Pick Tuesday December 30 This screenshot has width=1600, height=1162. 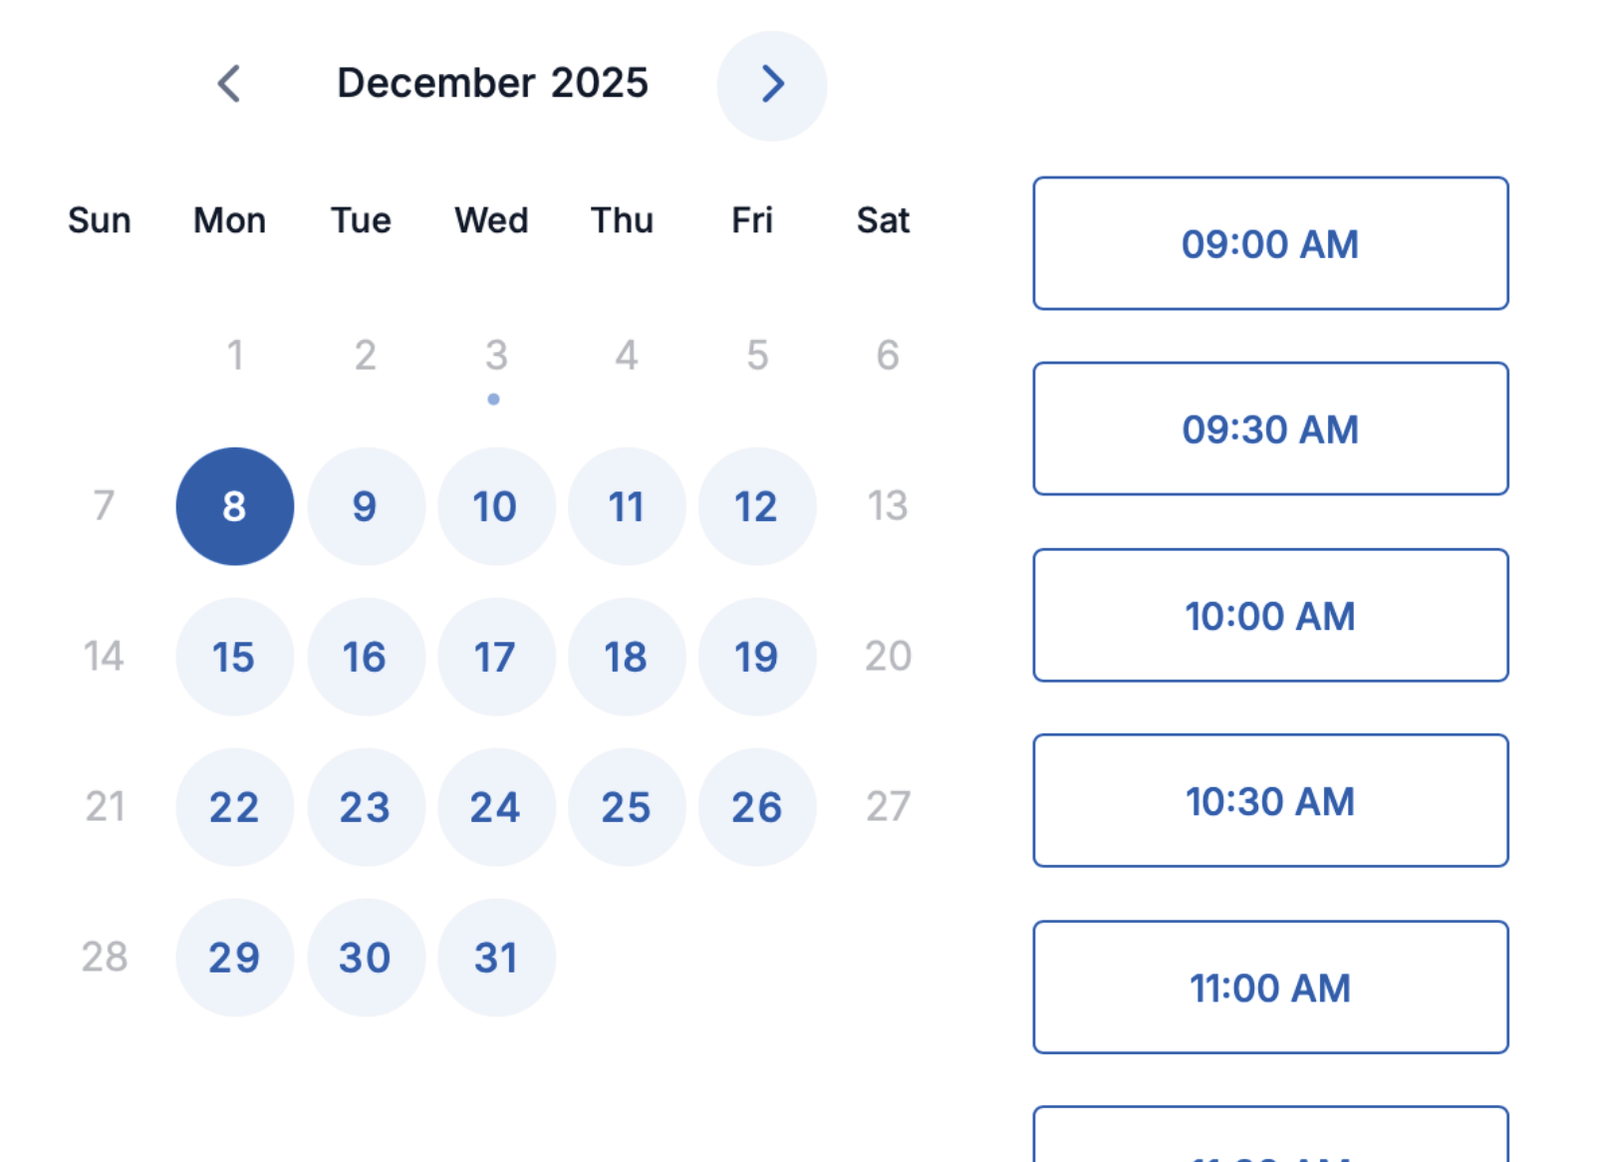365,958
